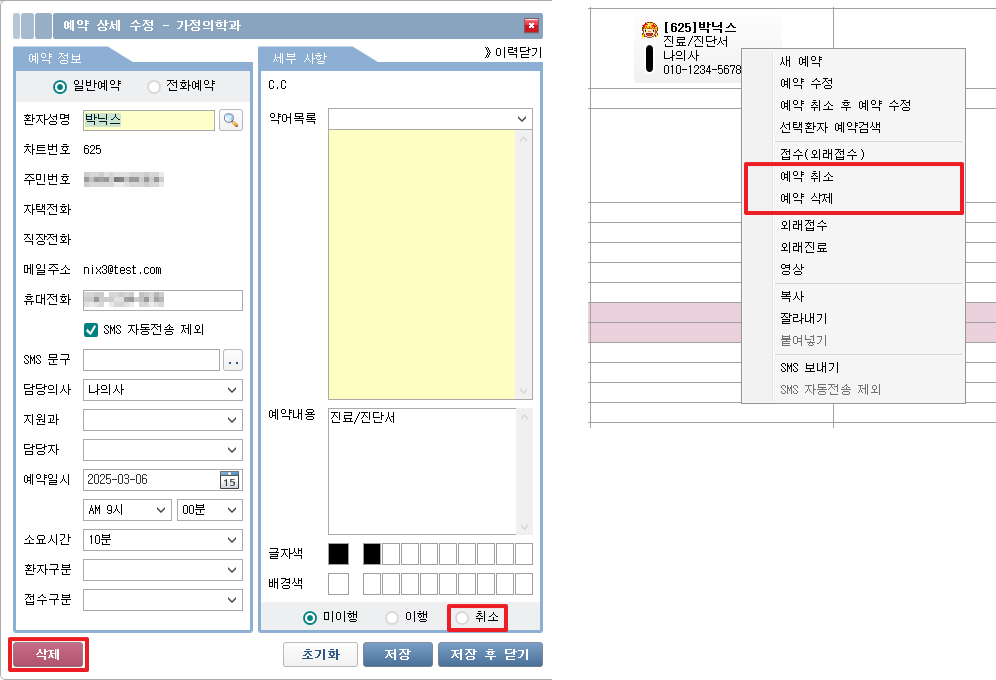The width and height of the screenshot is (996, 680).
Task: Click the patient name search magnifier icon
Action: tap(231, 120)
